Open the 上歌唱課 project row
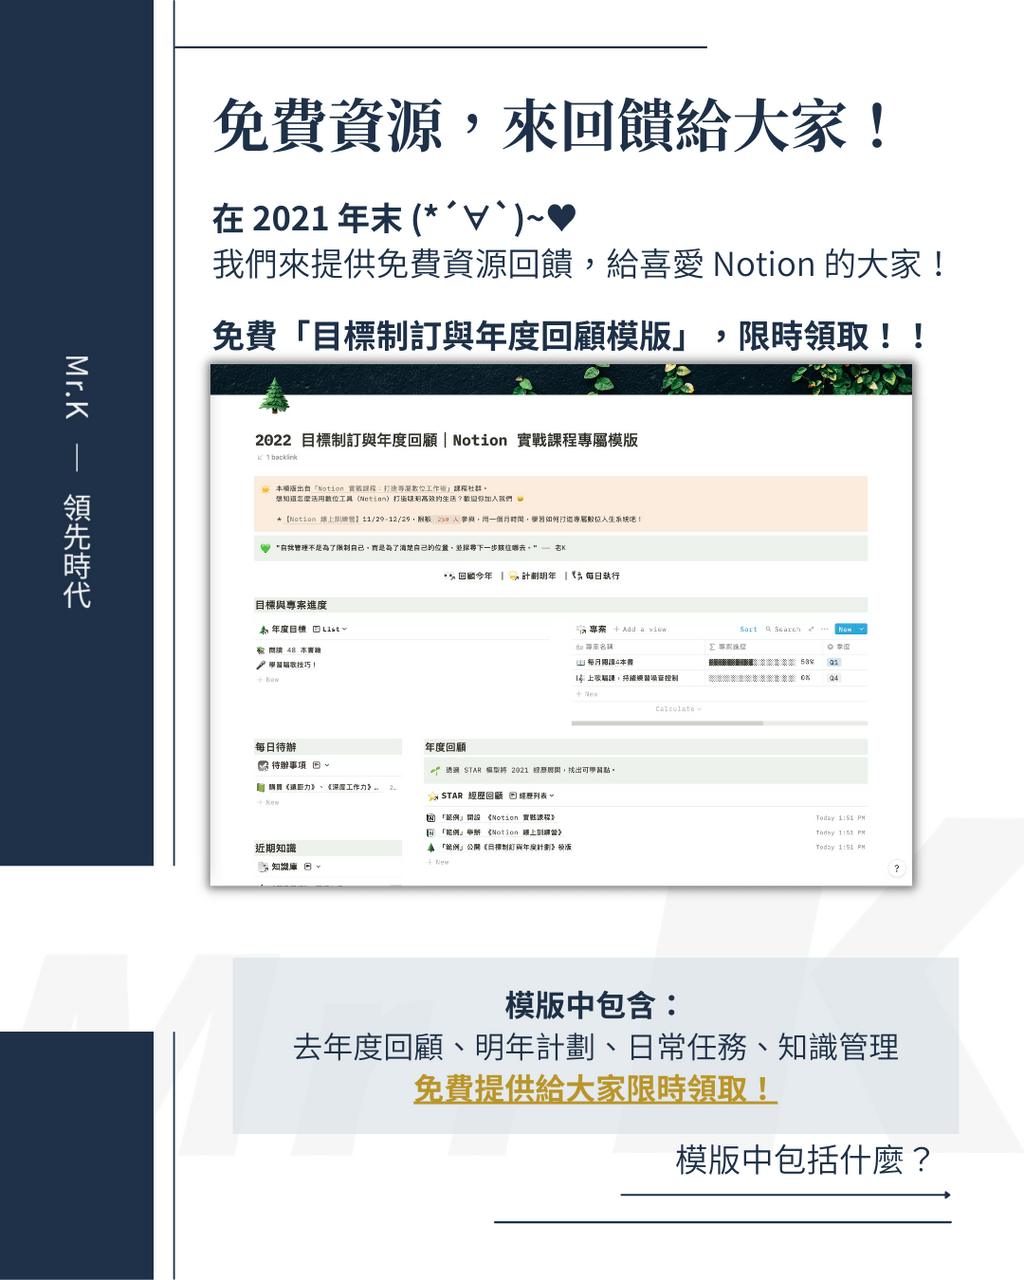Viewport: 1024px width, 1280px height. (626, 678)
